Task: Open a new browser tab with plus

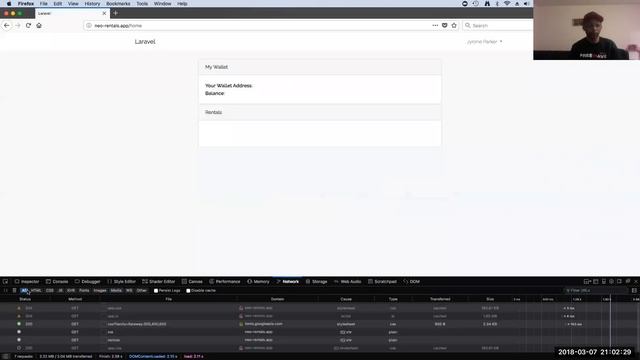Action: tap(116, 13)
